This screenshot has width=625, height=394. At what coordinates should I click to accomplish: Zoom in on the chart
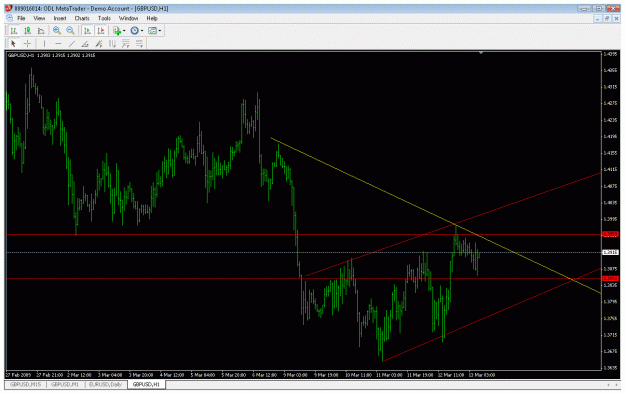(57, 31)
